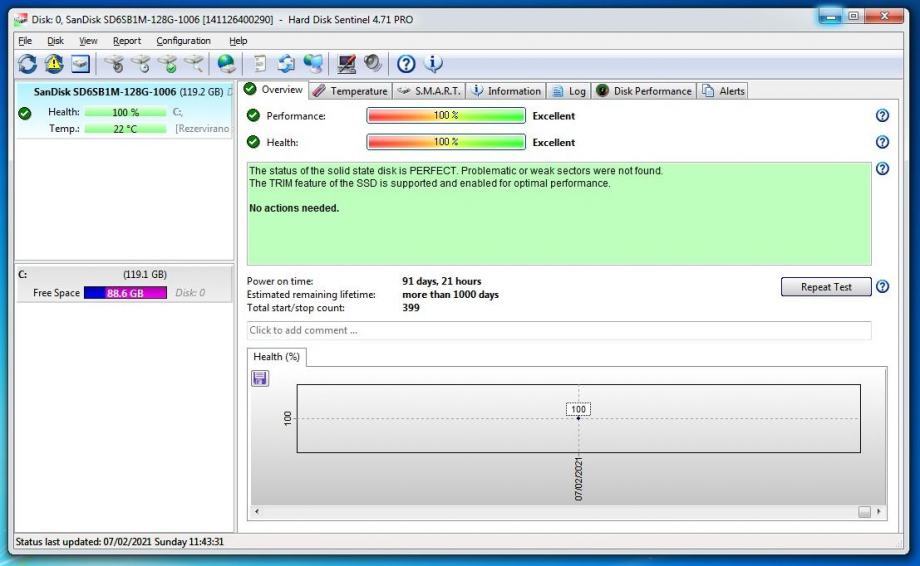Click the start/stop count value 399

pyautogui.click(x=411, y=307)
